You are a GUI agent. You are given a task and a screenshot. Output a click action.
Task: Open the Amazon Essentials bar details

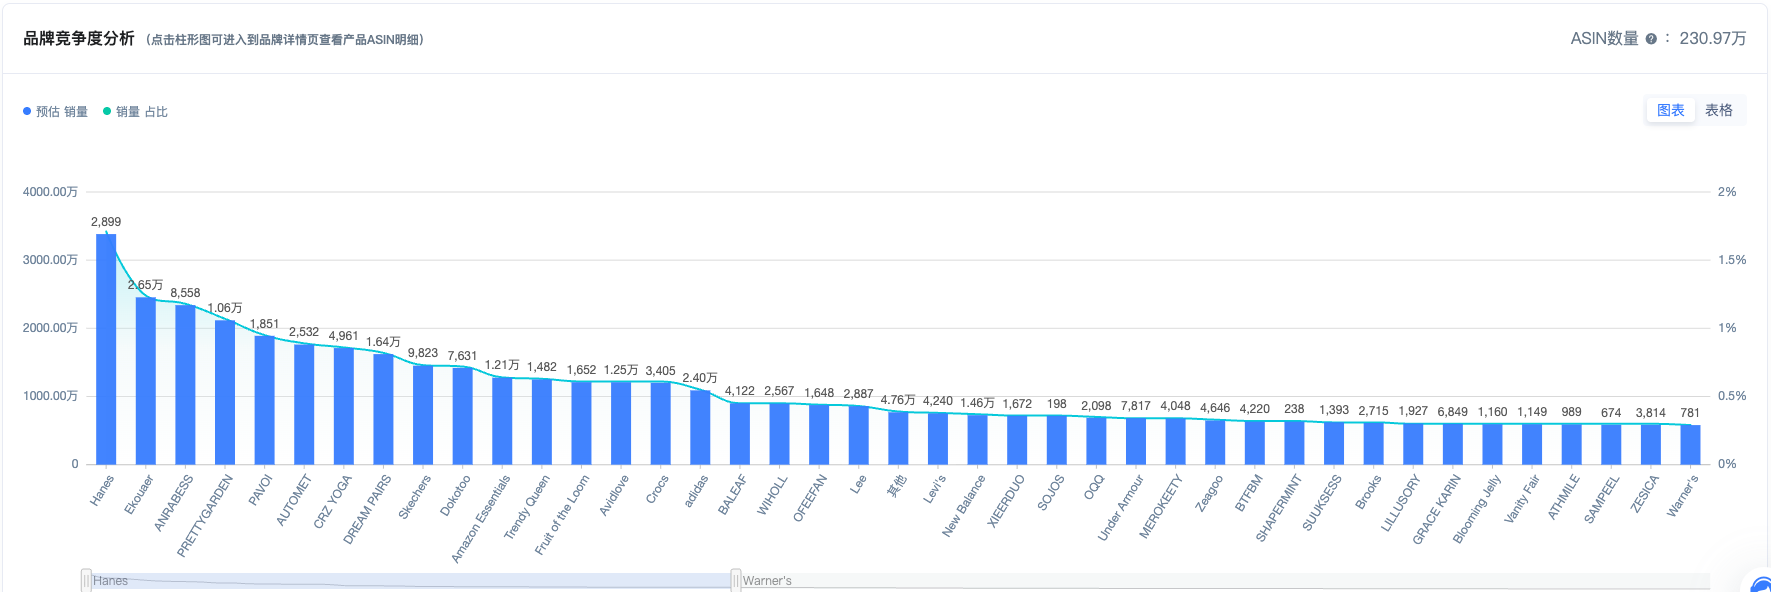502,420
